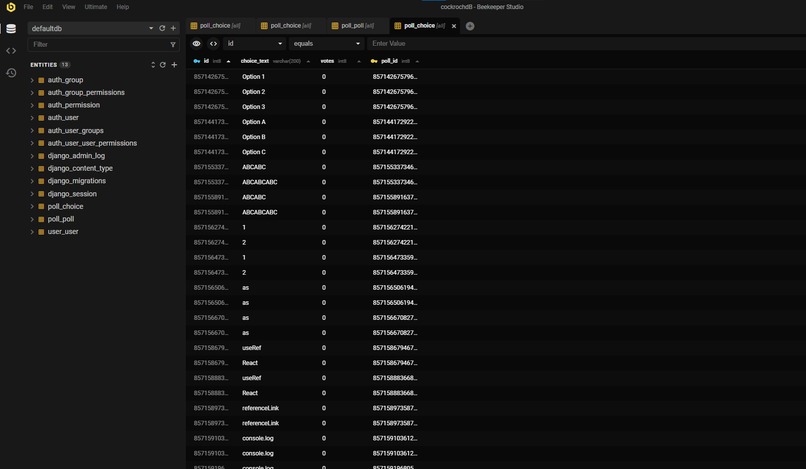Expand the django_migrations table

pyautogui.click(x=32, y=182)
